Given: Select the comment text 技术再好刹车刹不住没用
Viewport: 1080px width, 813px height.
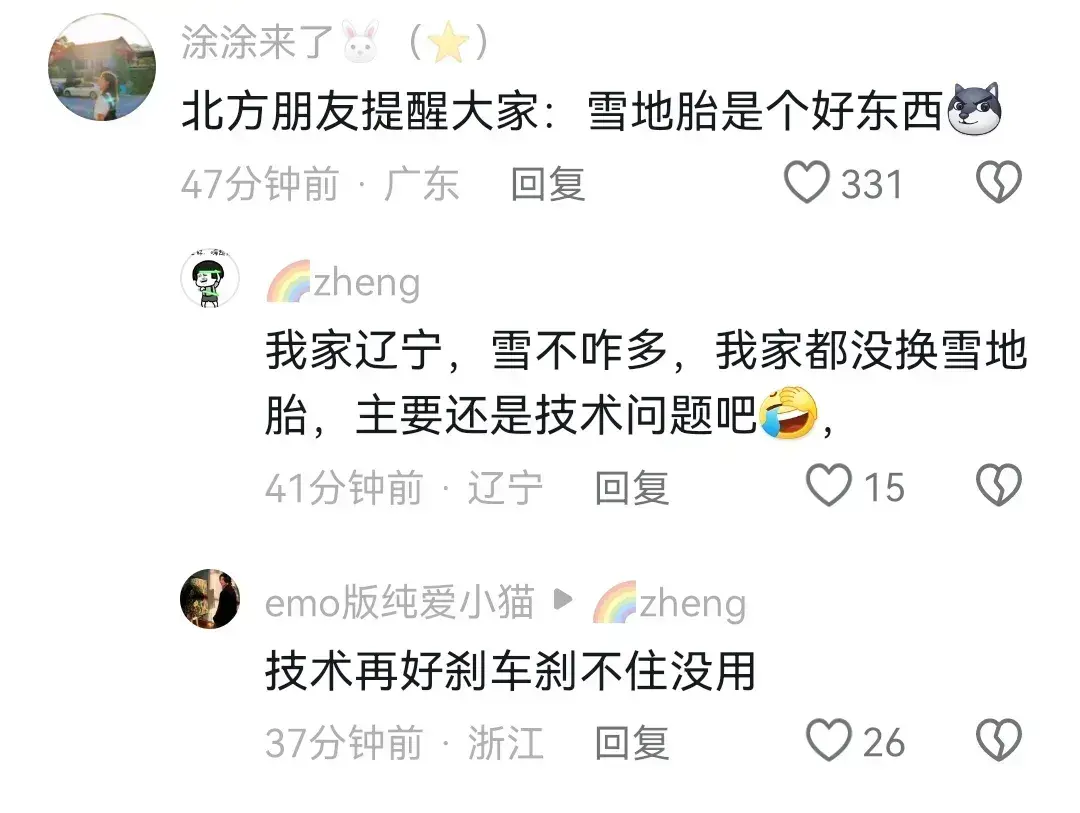Looking at the screenshot, I should (510, 671).
